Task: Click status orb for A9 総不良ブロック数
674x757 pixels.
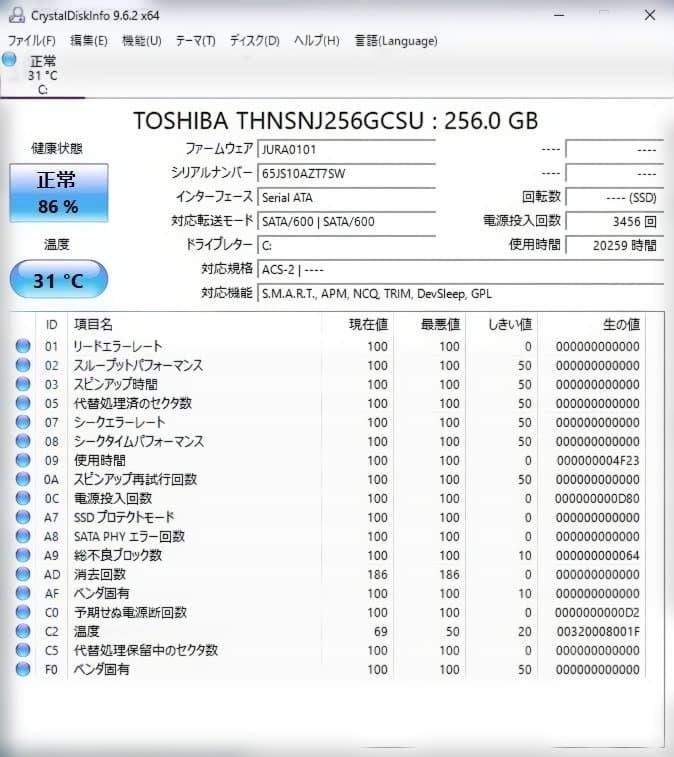Action: pos(23,555)
